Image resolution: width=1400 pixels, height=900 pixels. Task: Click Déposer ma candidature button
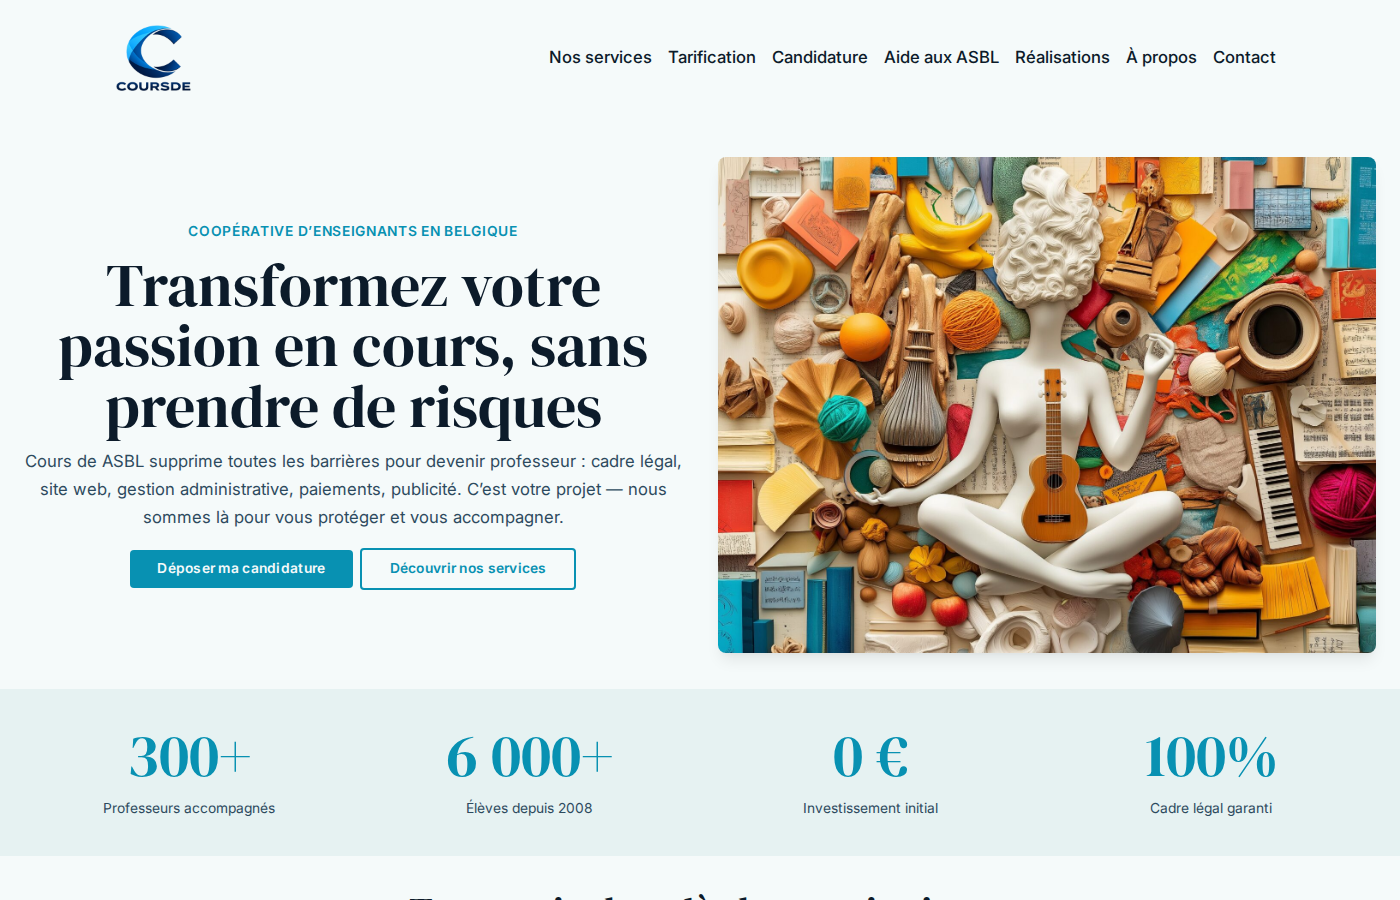point(241,569)
